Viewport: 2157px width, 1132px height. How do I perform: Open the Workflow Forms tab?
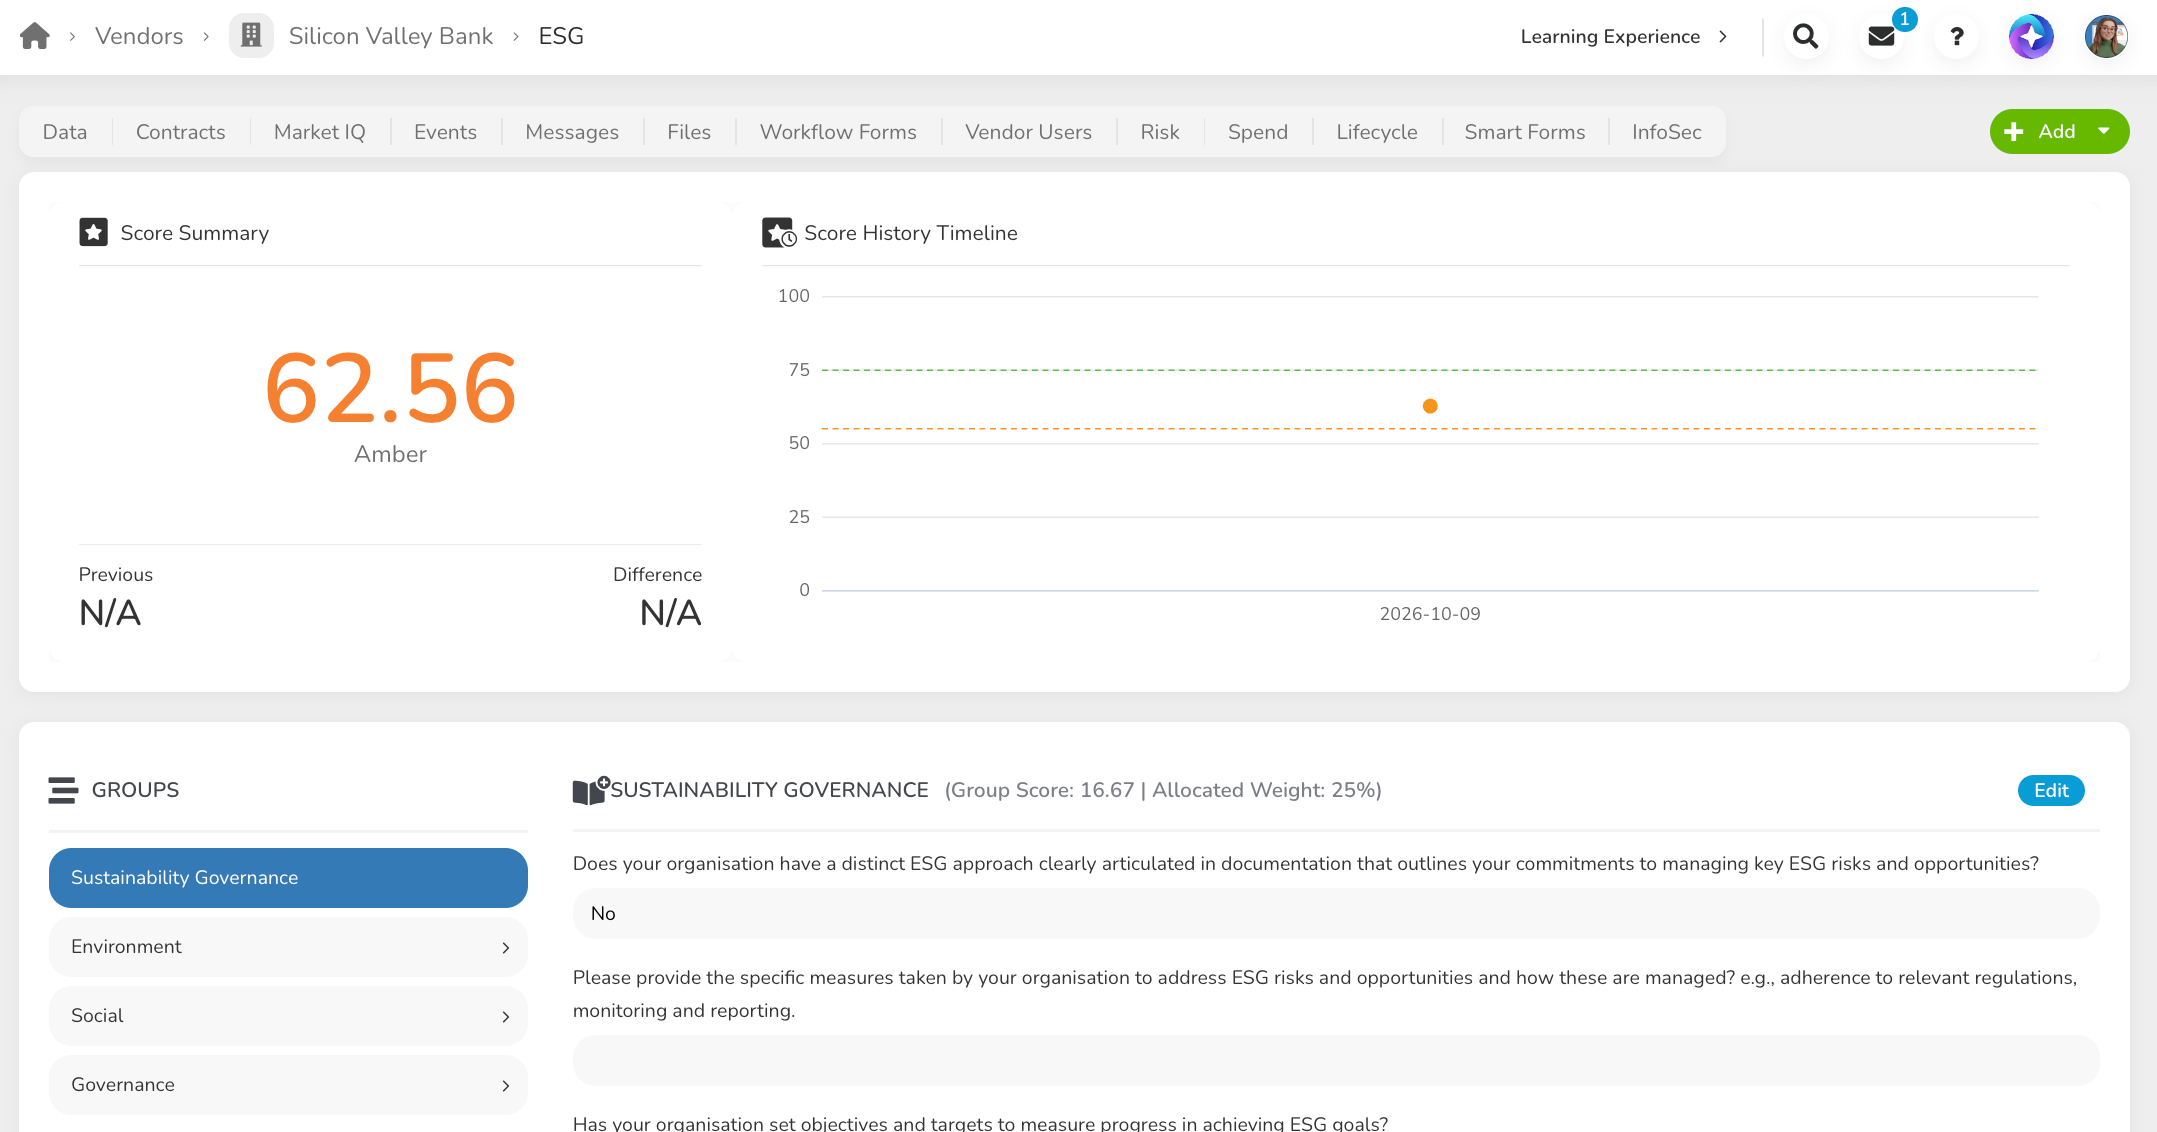coord(838,132)
